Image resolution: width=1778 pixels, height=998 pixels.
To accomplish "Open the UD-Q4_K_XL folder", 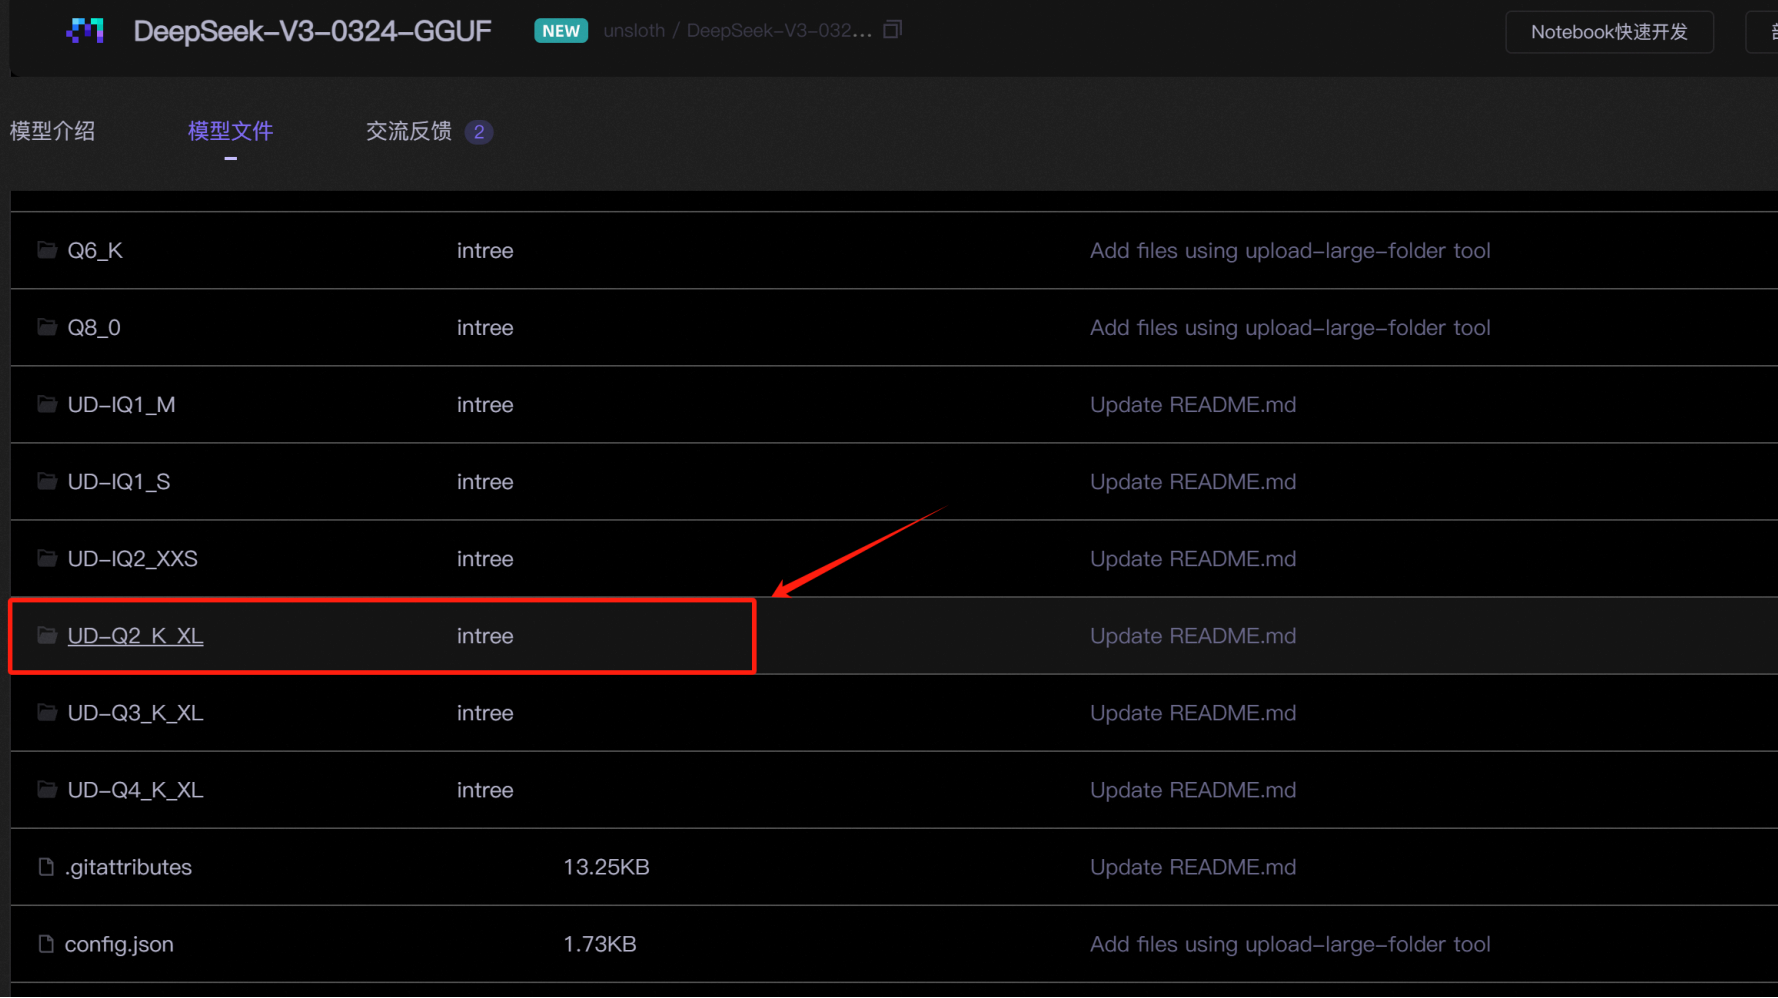I will tap(135, 789).
